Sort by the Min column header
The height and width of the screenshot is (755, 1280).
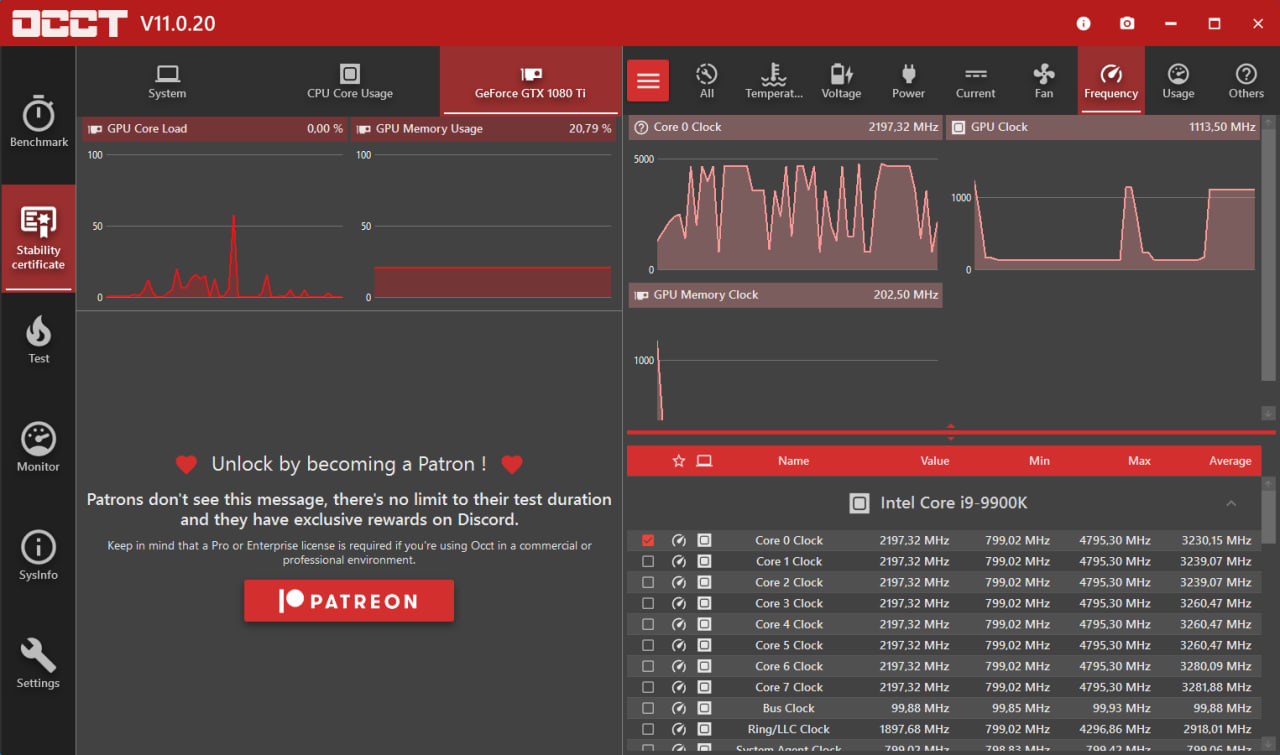(x=1039, y=461)
